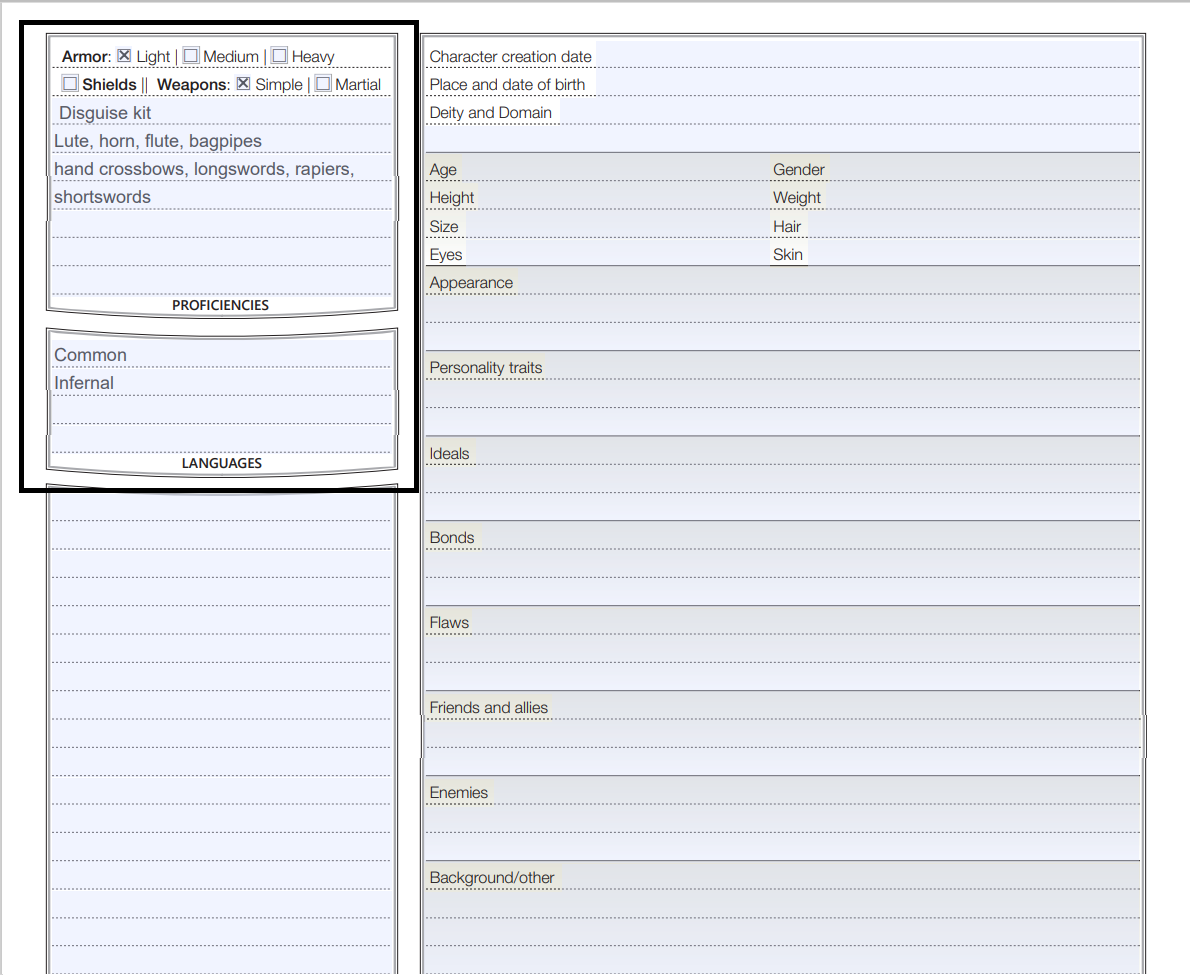Image resolution: width=1190 pixels, height=975 pixels.
Task: Click the LANGUAGES section label
Action: pos(222,463)
